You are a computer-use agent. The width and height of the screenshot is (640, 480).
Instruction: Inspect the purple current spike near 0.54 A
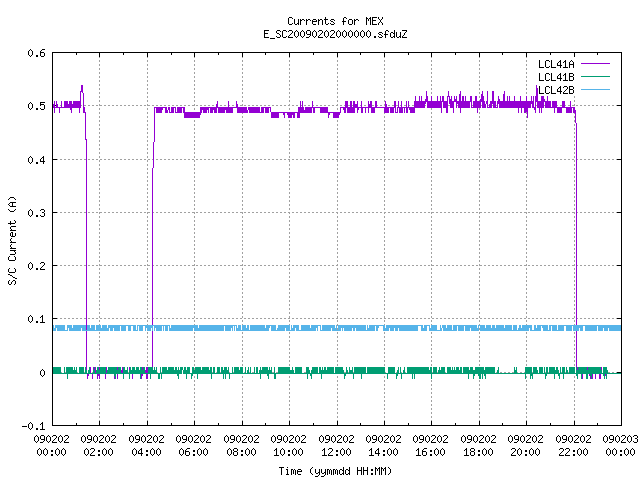point(82,95)
